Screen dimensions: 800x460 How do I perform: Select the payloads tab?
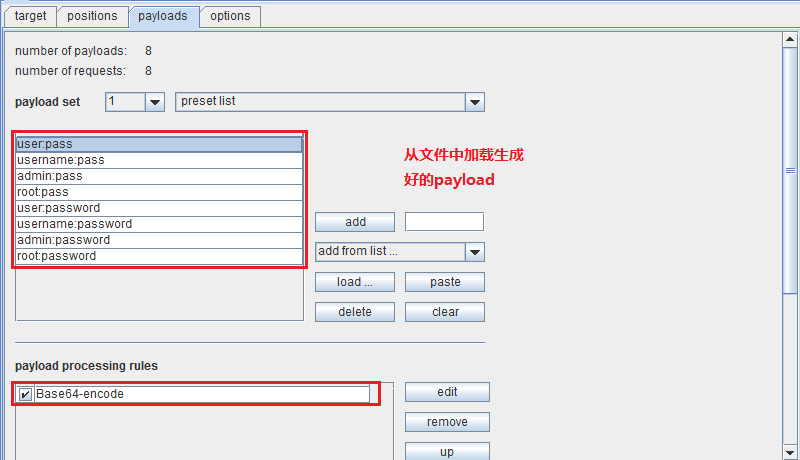point(163,16)
